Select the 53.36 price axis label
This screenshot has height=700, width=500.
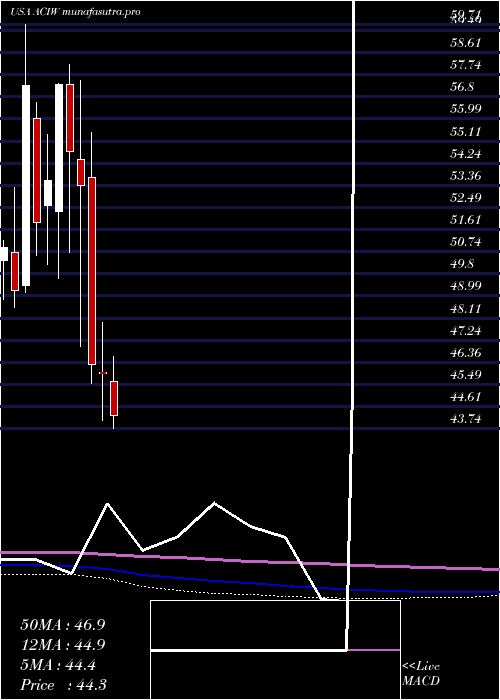pyautogui.click(x=466, y=175)
